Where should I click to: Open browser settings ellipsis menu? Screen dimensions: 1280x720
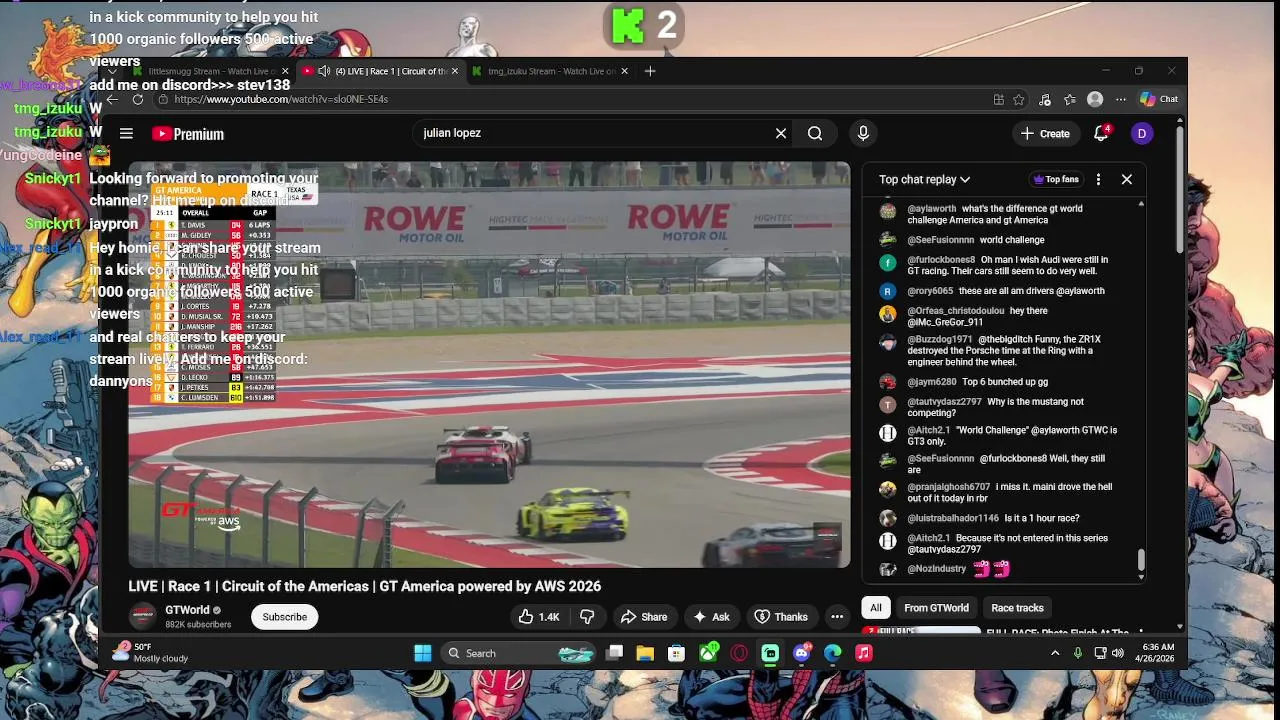(x=1121, y=99)
